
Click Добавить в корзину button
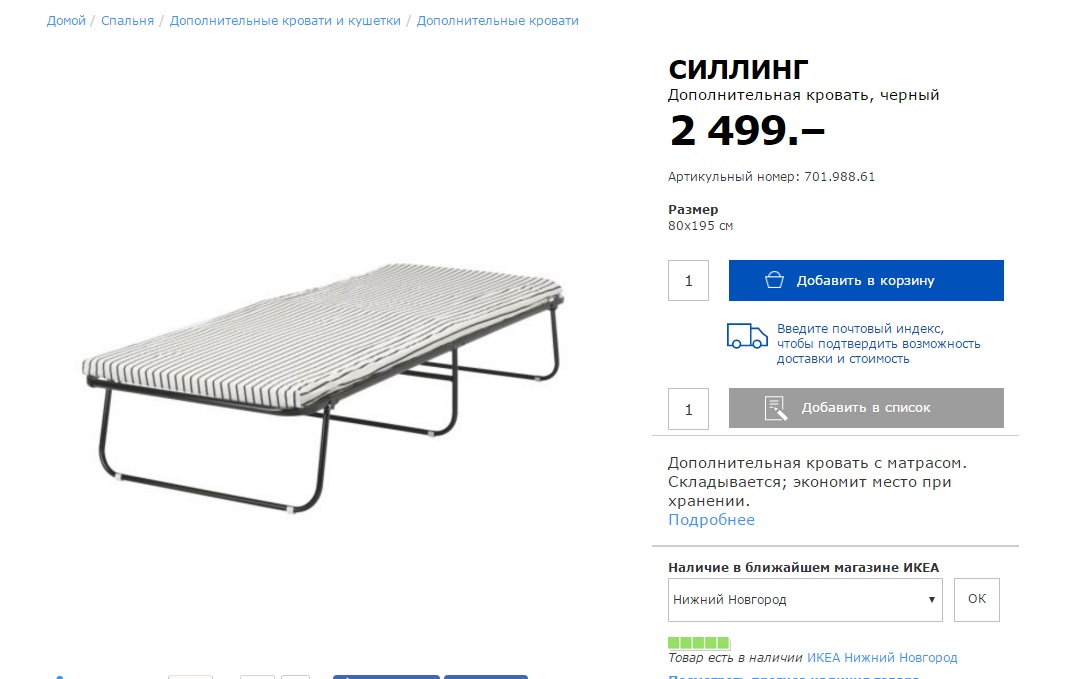[866, 280]
